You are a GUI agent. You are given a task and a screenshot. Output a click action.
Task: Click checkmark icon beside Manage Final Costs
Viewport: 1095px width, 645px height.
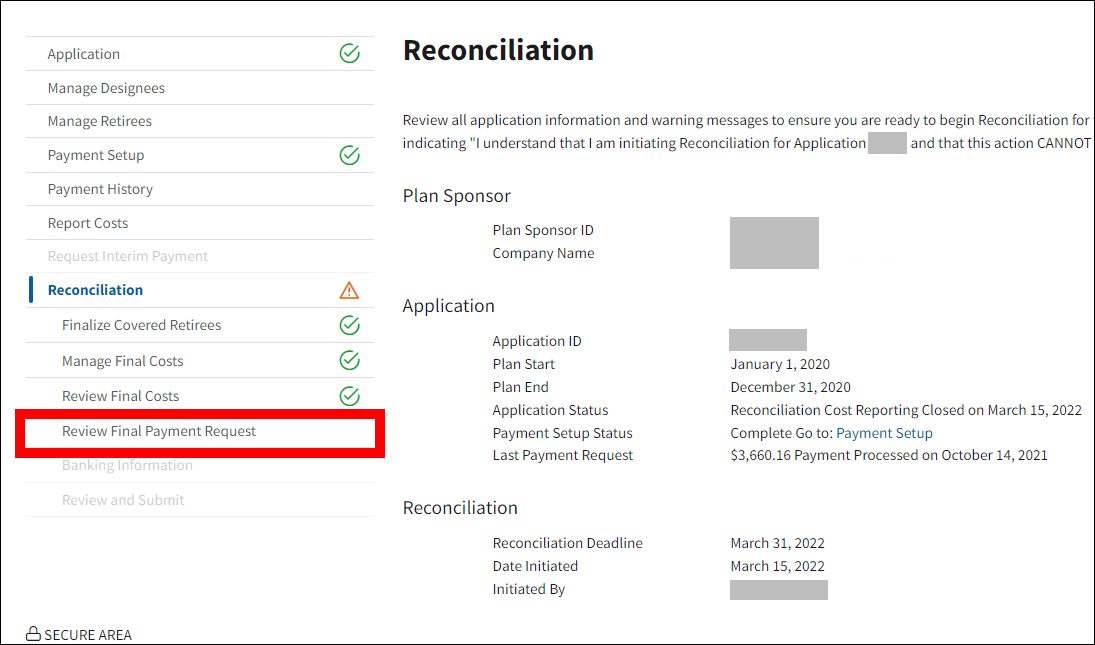(x=349, y=360)
